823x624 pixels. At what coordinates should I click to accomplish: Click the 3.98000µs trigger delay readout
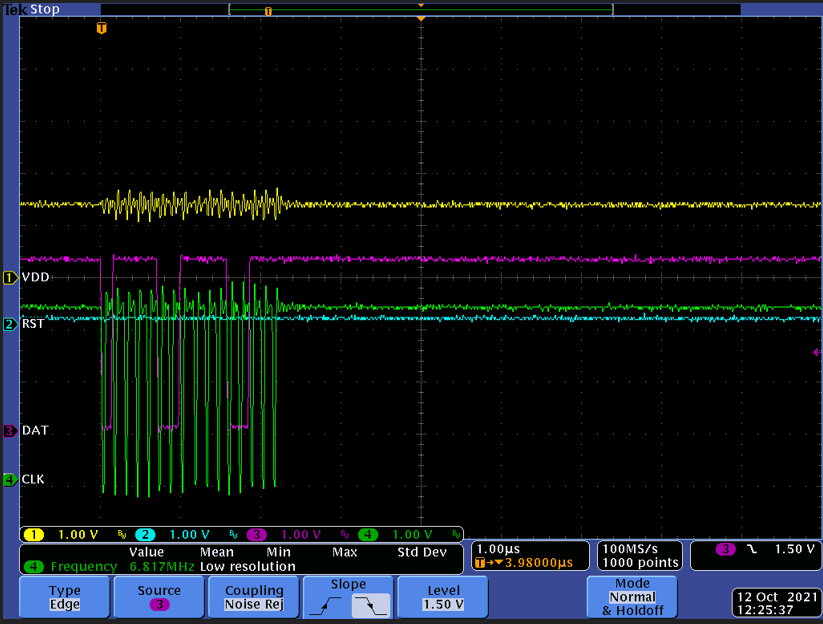539,563
